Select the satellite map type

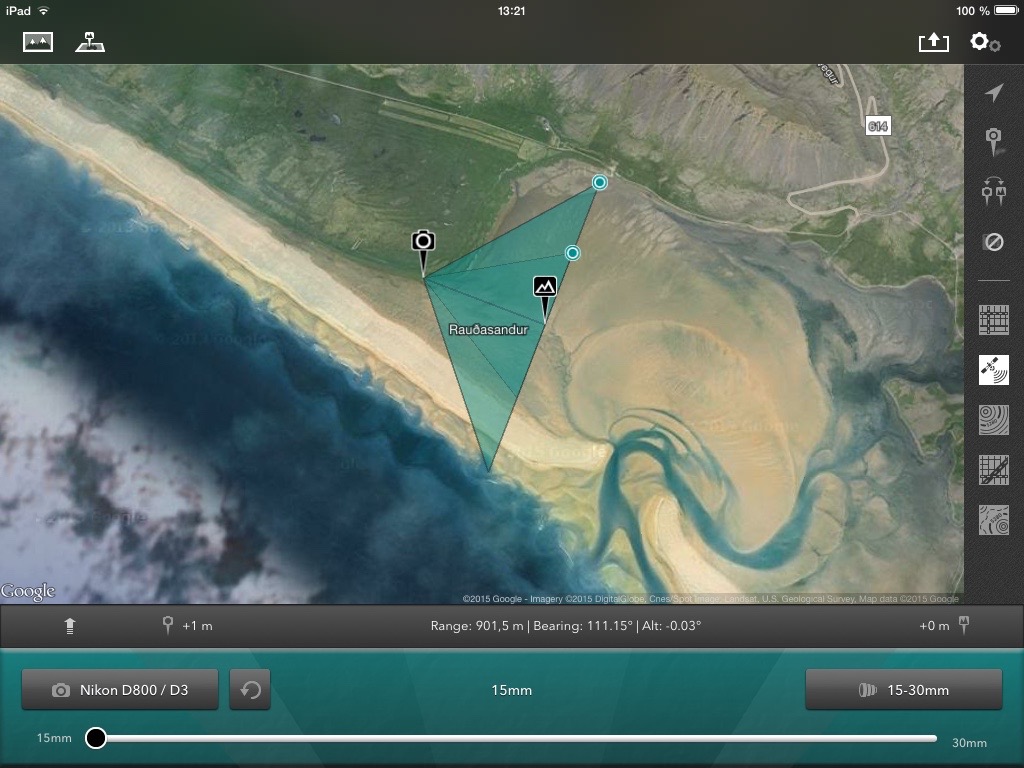(994, 370)
